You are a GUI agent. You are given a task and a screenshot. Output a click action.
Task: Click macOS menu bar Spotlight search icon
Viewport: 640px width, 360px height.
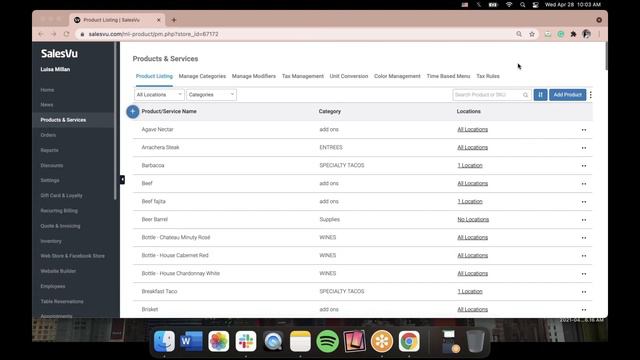(522, 5)
